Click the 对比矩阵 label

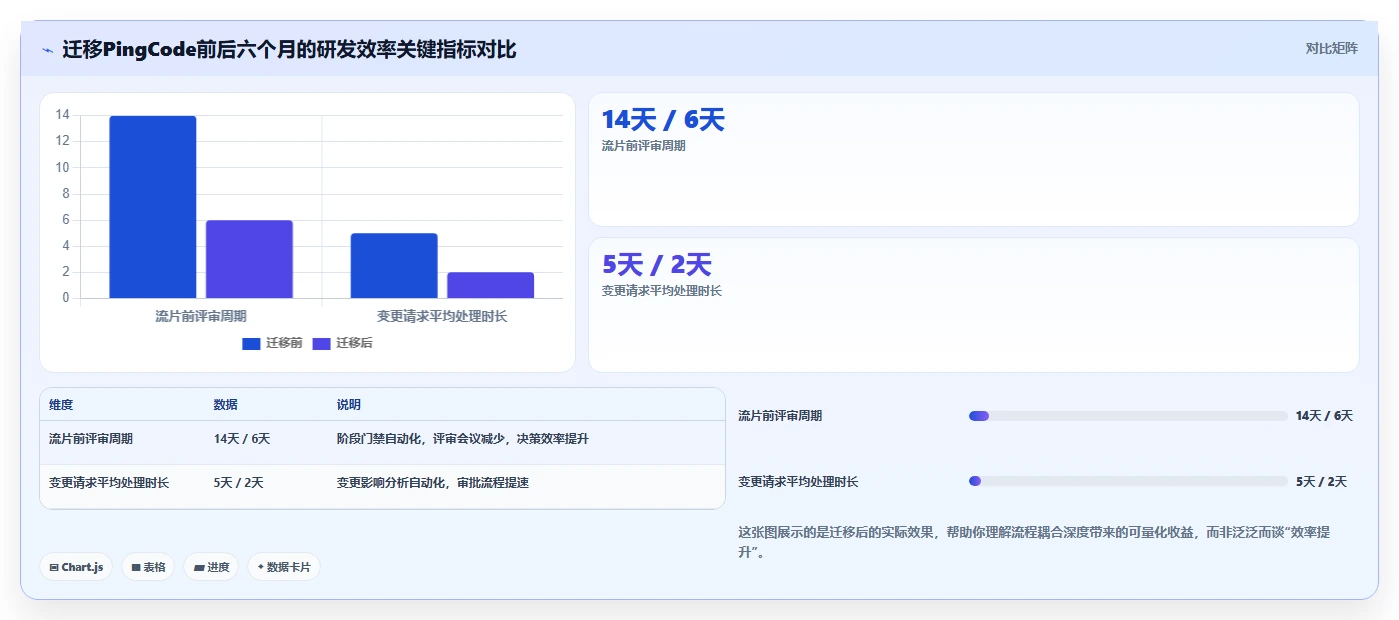(1331, 48)
